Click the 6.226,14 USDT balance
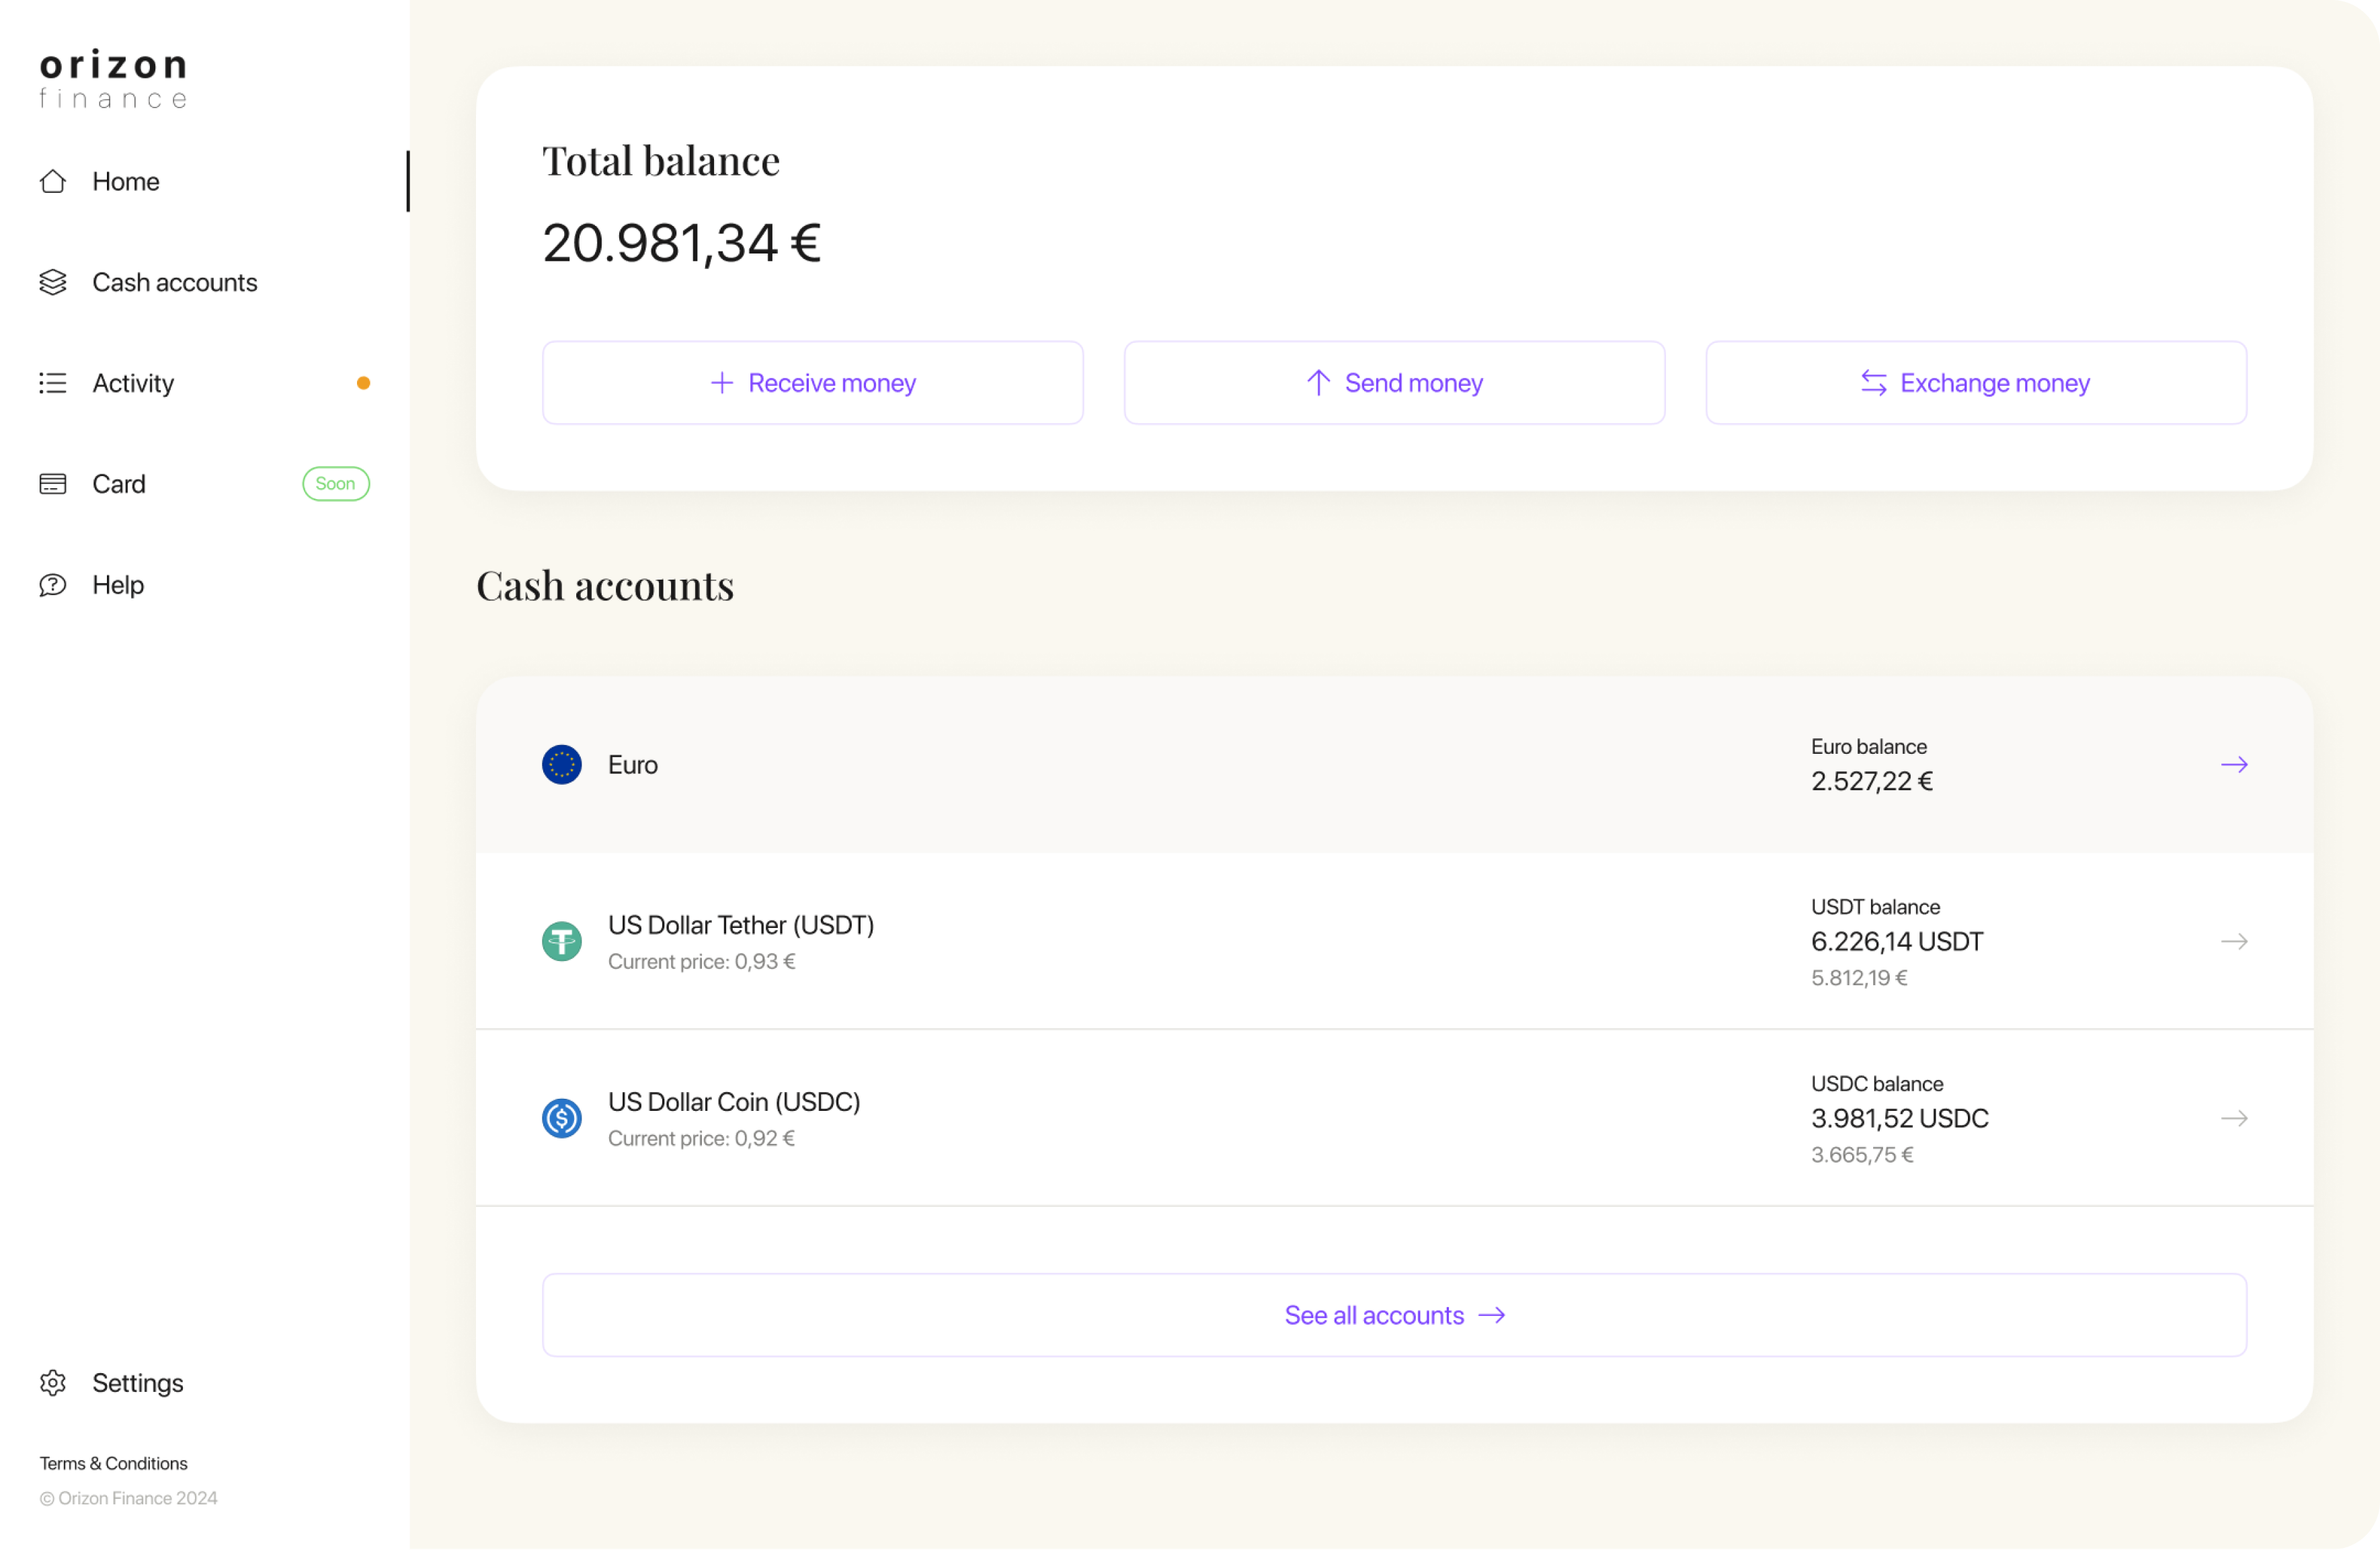This screenshot has height=1550, width=2380. click(1897, 942)
